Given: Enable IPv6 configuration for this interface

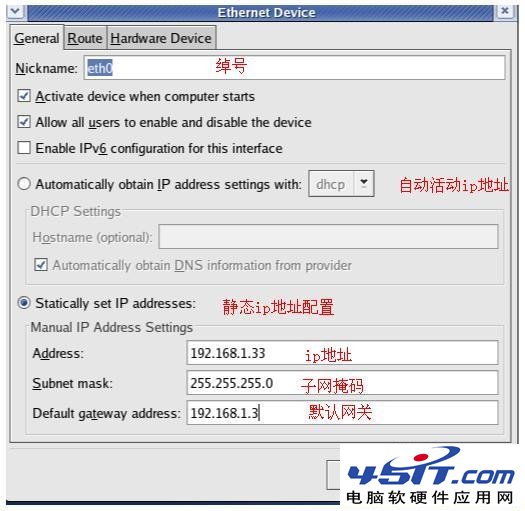Looking at the screenshot, I should (x=24, y=148).
